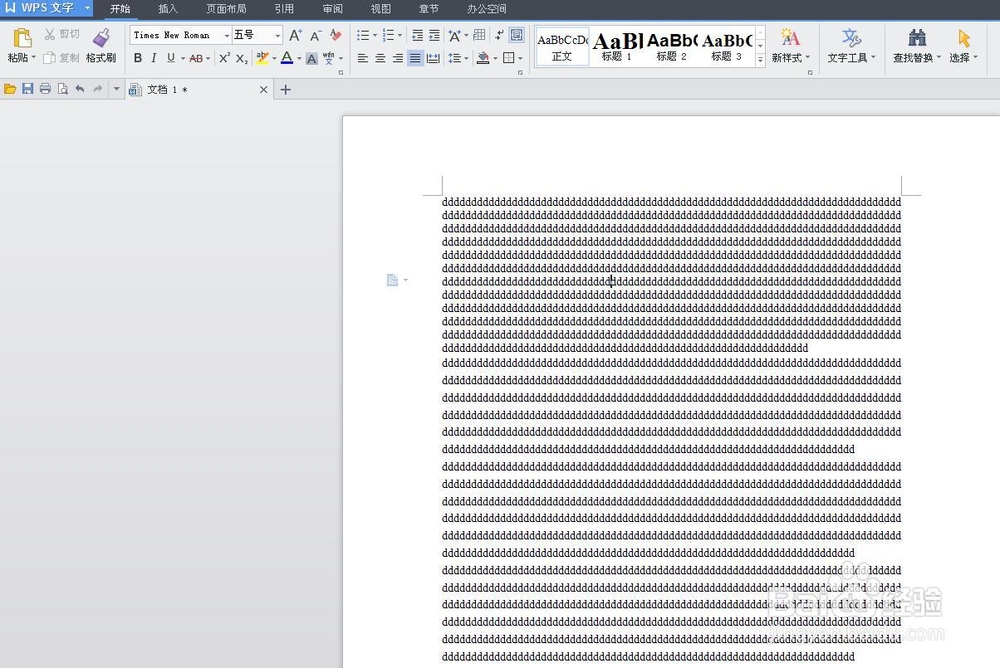
Task: Apply the 标题 3 heading style
Action: [x=726, y=47]
